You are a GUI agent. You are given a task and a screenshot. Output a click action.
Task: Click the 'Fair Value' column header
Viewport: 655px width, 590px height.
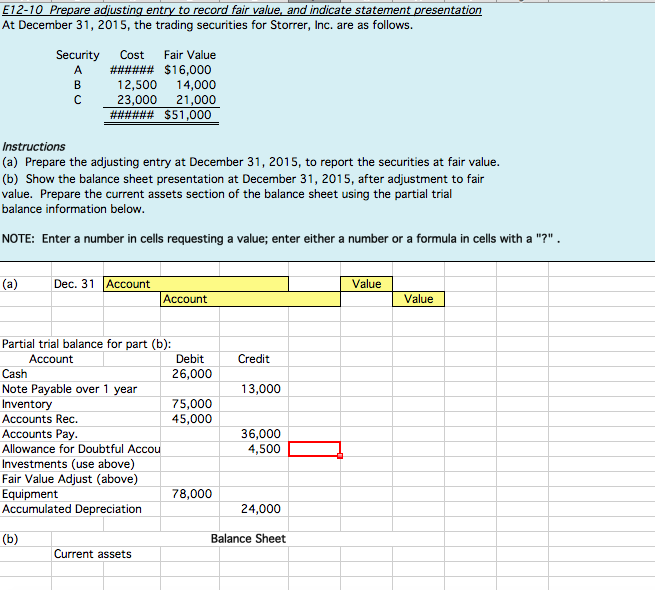coord(190,55)
